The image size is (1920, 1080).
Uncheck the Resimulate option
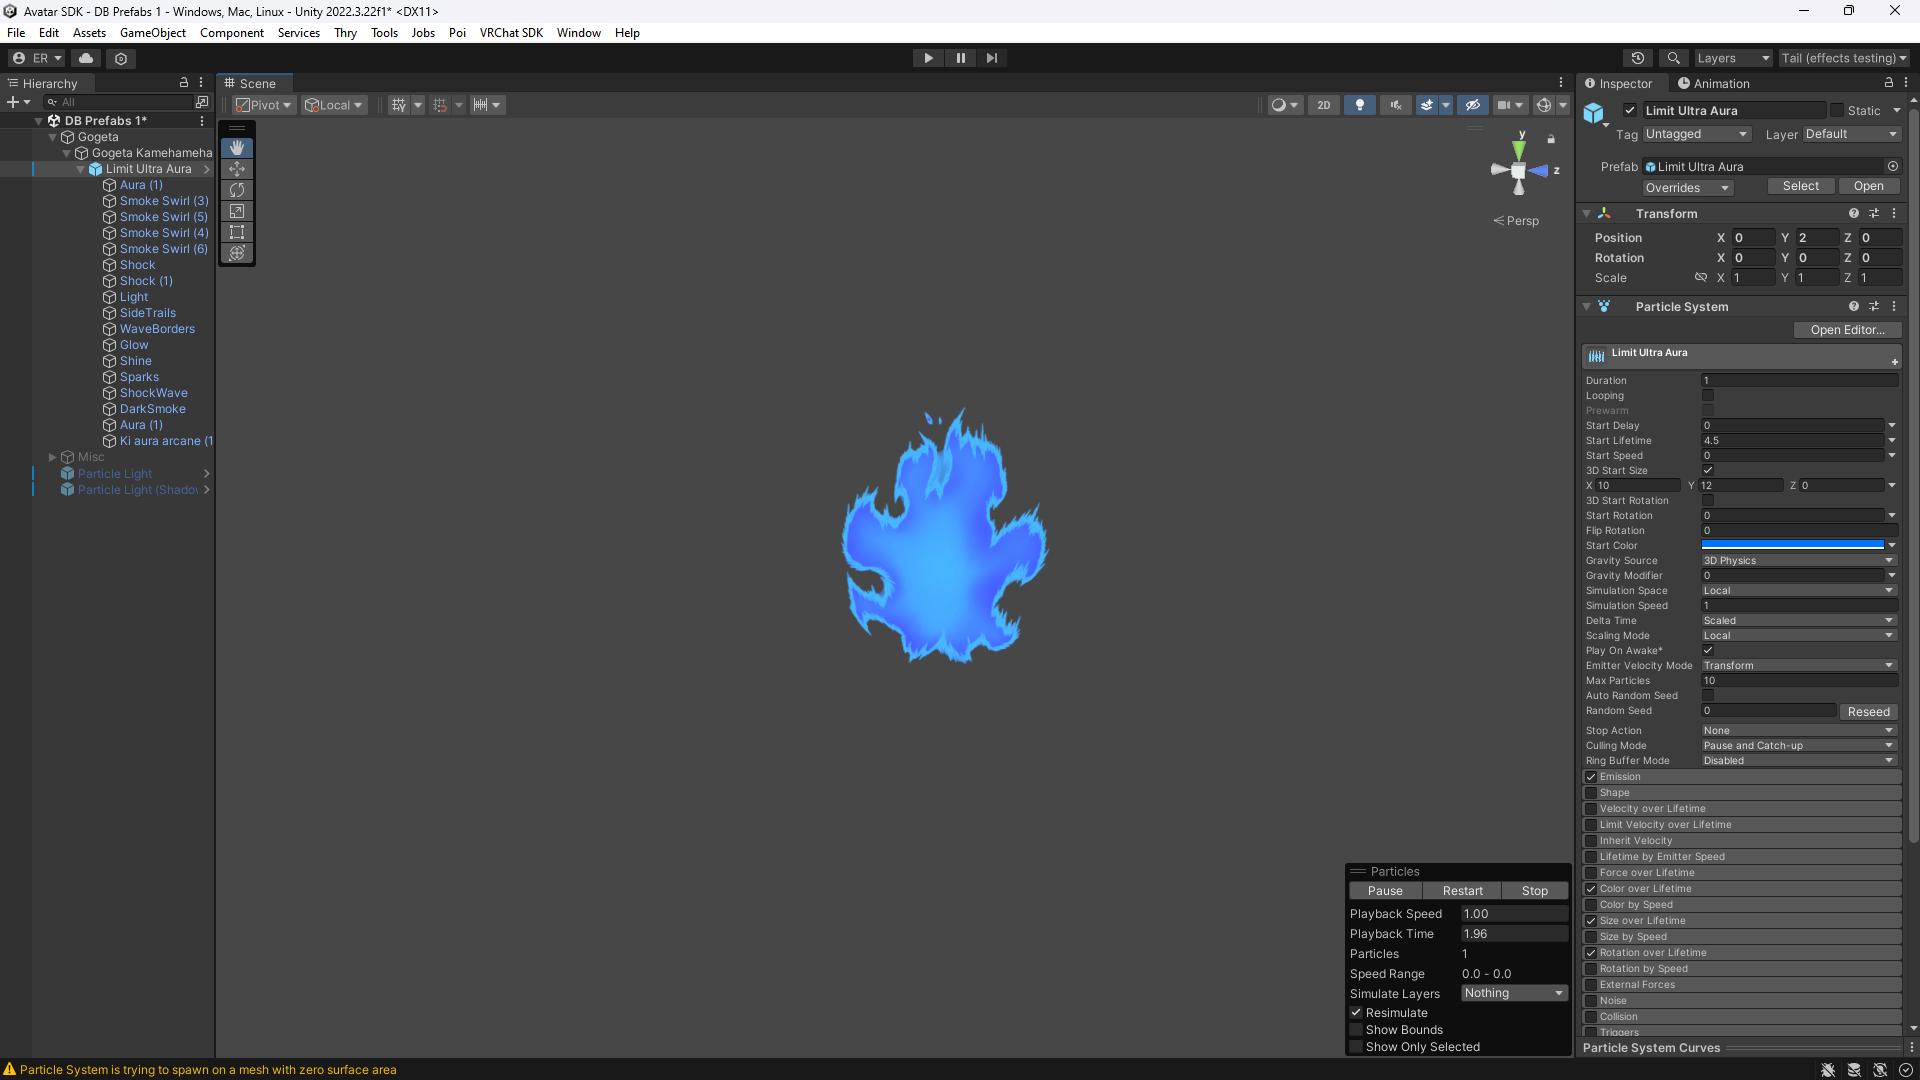(1357, 1013)
